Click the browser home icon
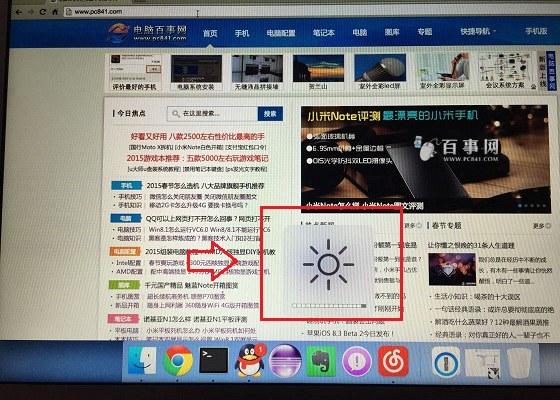 coord(55,12)
